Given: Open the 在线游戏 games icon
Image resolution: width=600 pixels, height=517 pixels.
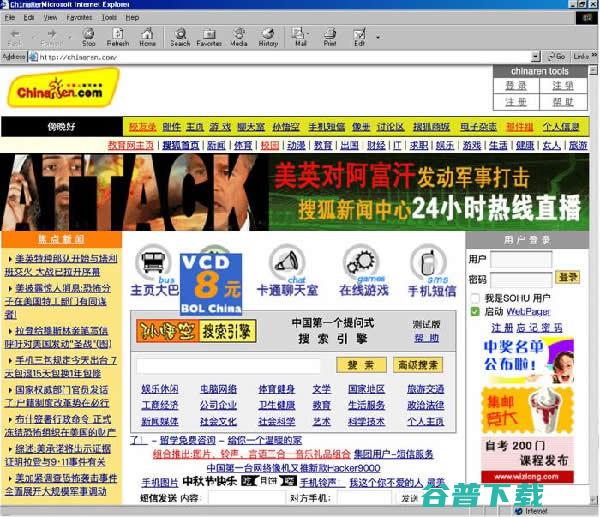Looking at the screenshot, I should pos(363,270).
